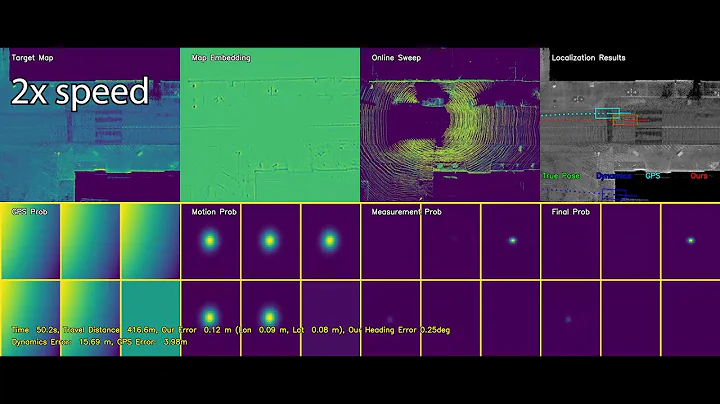Click the "Dynamics Error: 15.69 m" readout
Viewport: 720px width, 404px height.
(62, 342)
